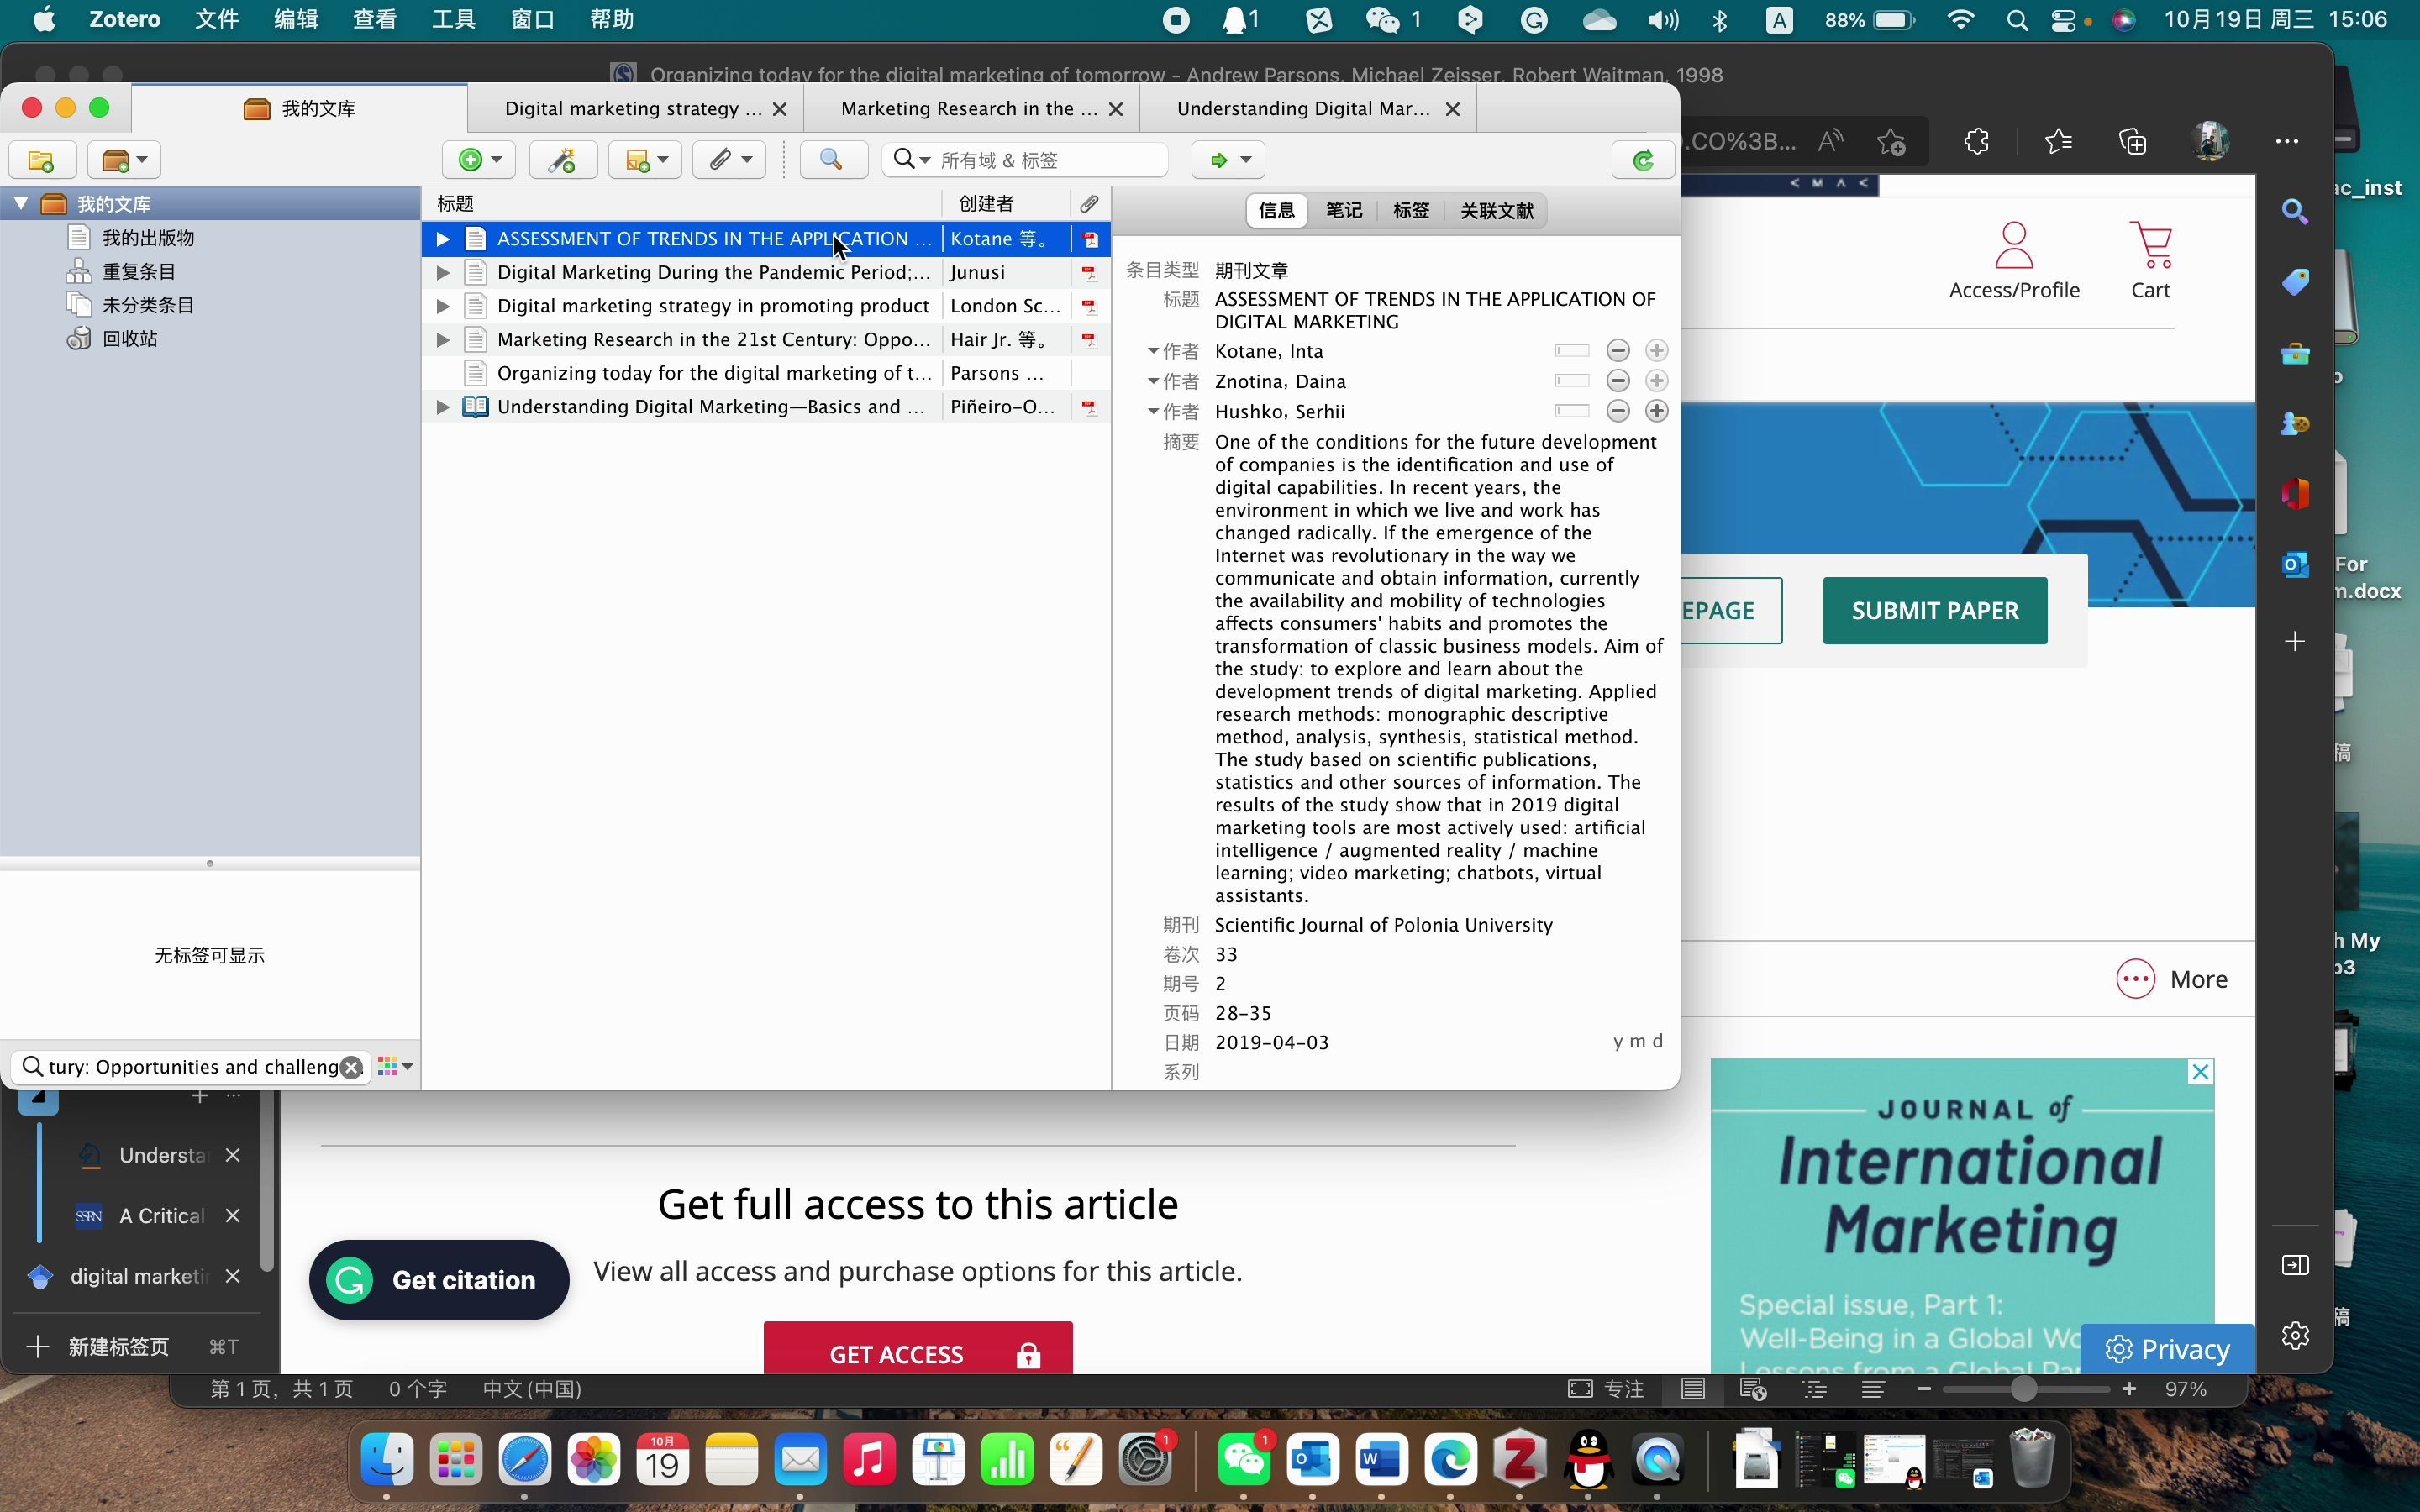Open the 编辑 menu in Zotero menu bar
The width and height of the screenshot is (2420, 1512).
(296, 19)
